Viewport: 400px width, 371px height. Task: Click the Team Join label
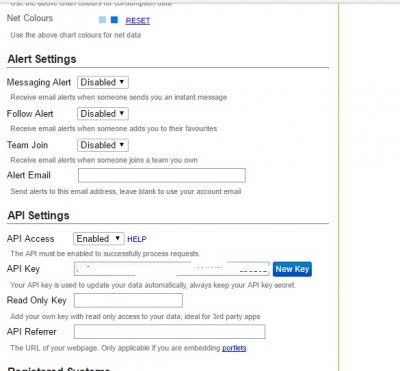click(27, 145)
